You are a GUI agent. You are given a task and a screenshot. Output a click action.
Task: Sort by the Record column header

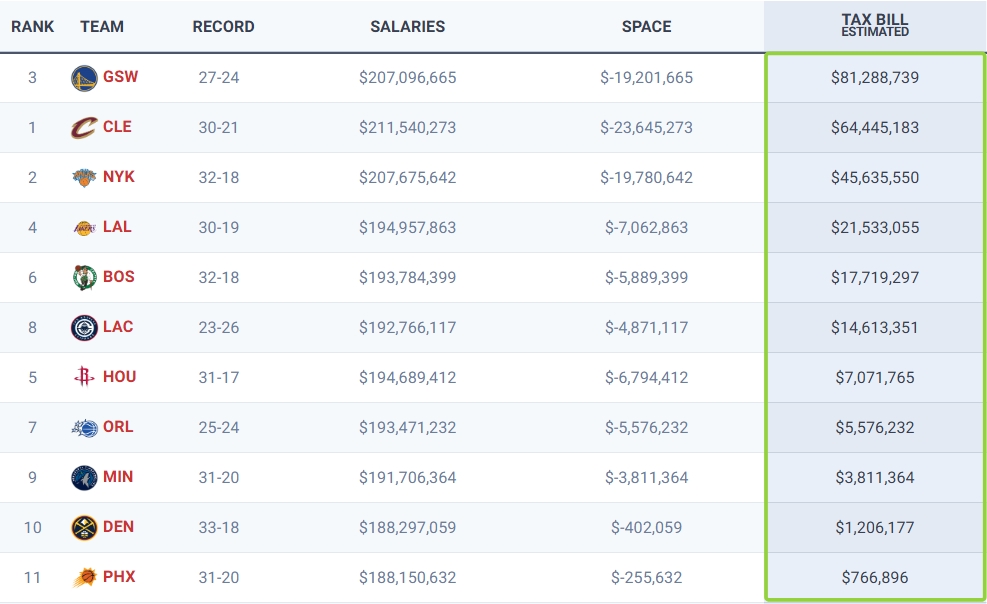coord(223,27)
